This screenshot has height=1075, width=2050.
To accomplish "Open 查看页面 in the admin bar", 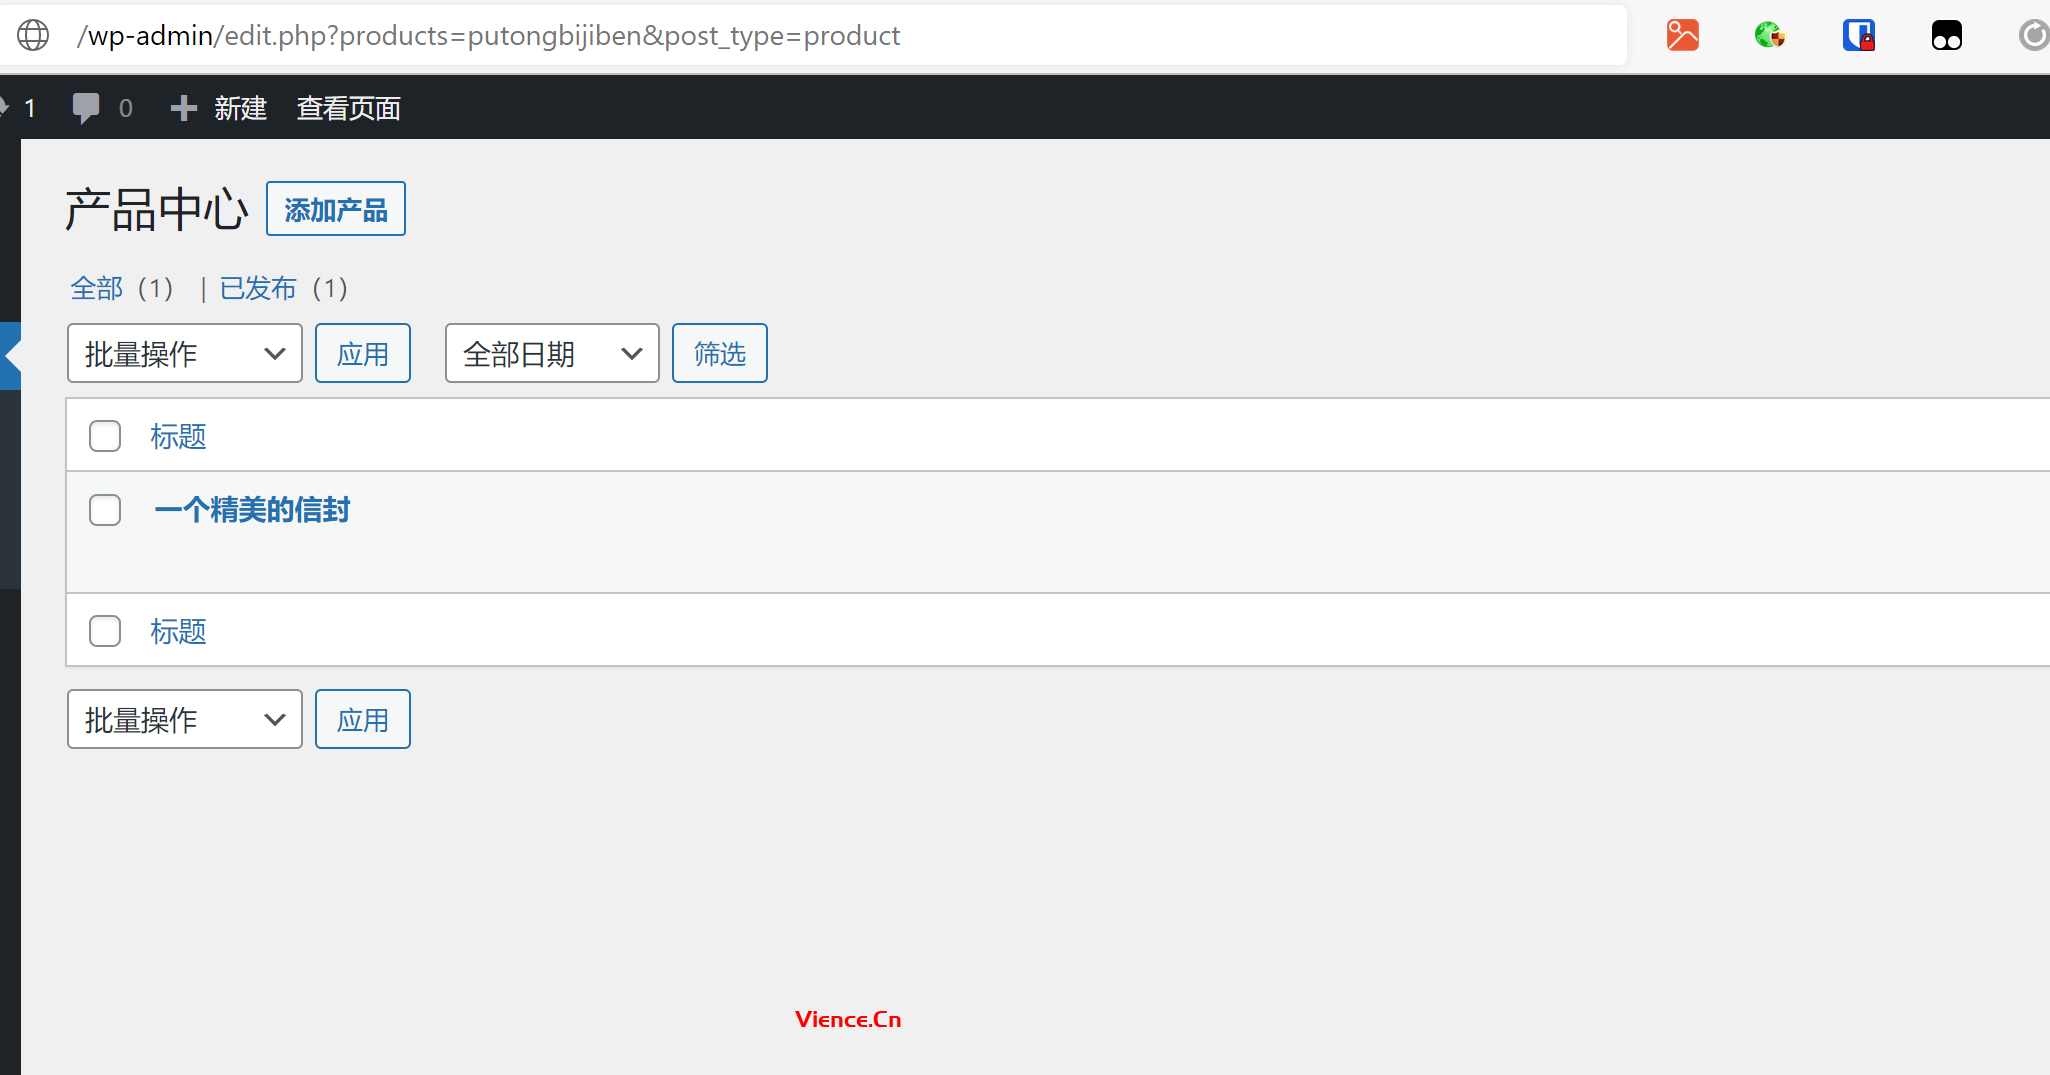I will (x=348, y=108).
